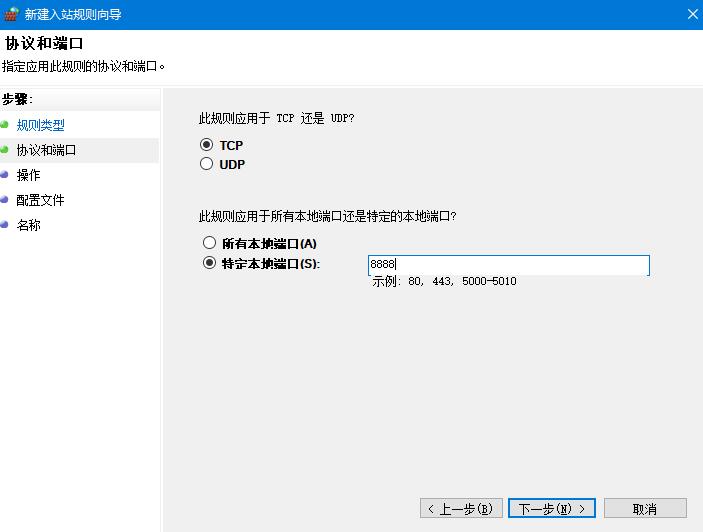Select 所有本地端口 radio button
This screenshot has width=703, height=532.
(209, 243)
